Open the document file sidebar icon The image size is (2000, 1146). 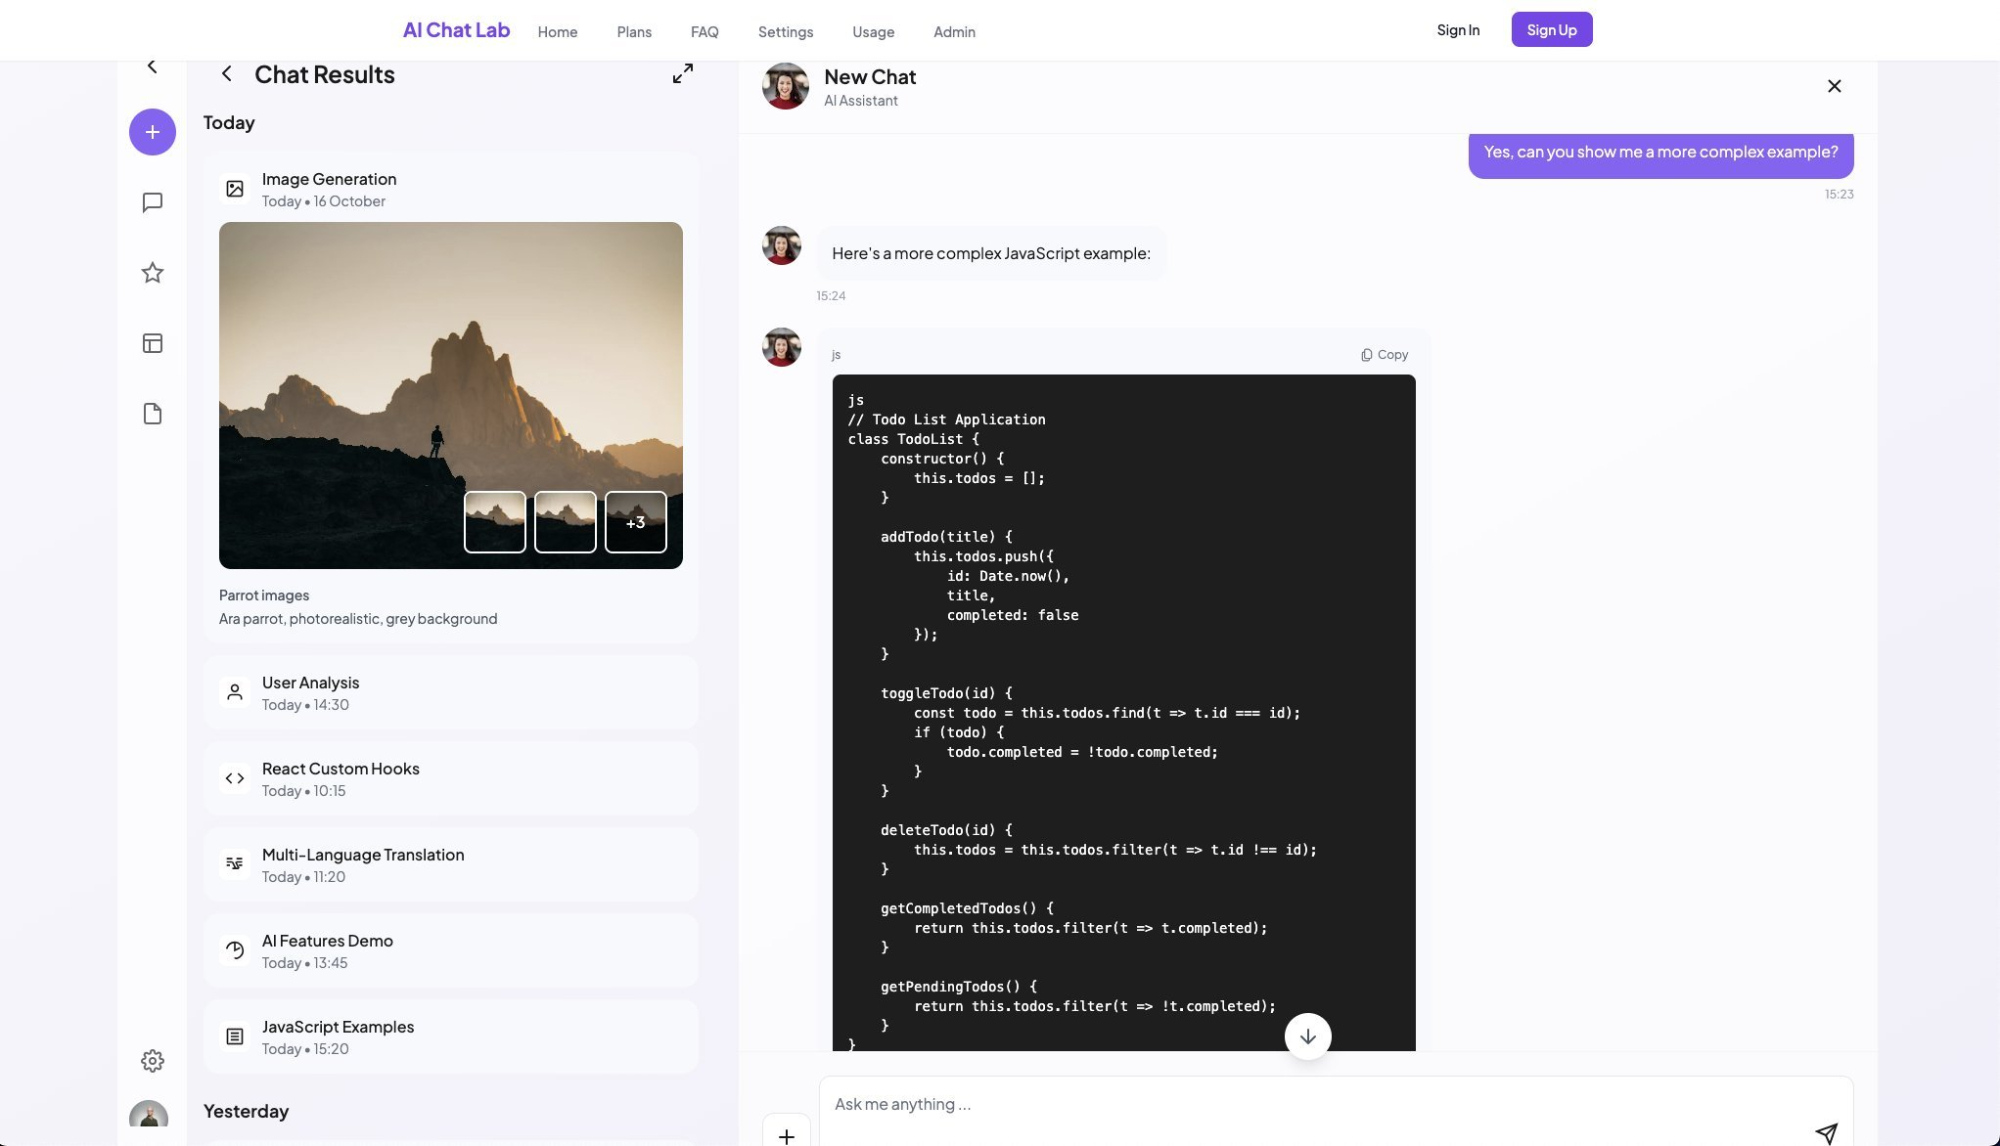[152, 414]
